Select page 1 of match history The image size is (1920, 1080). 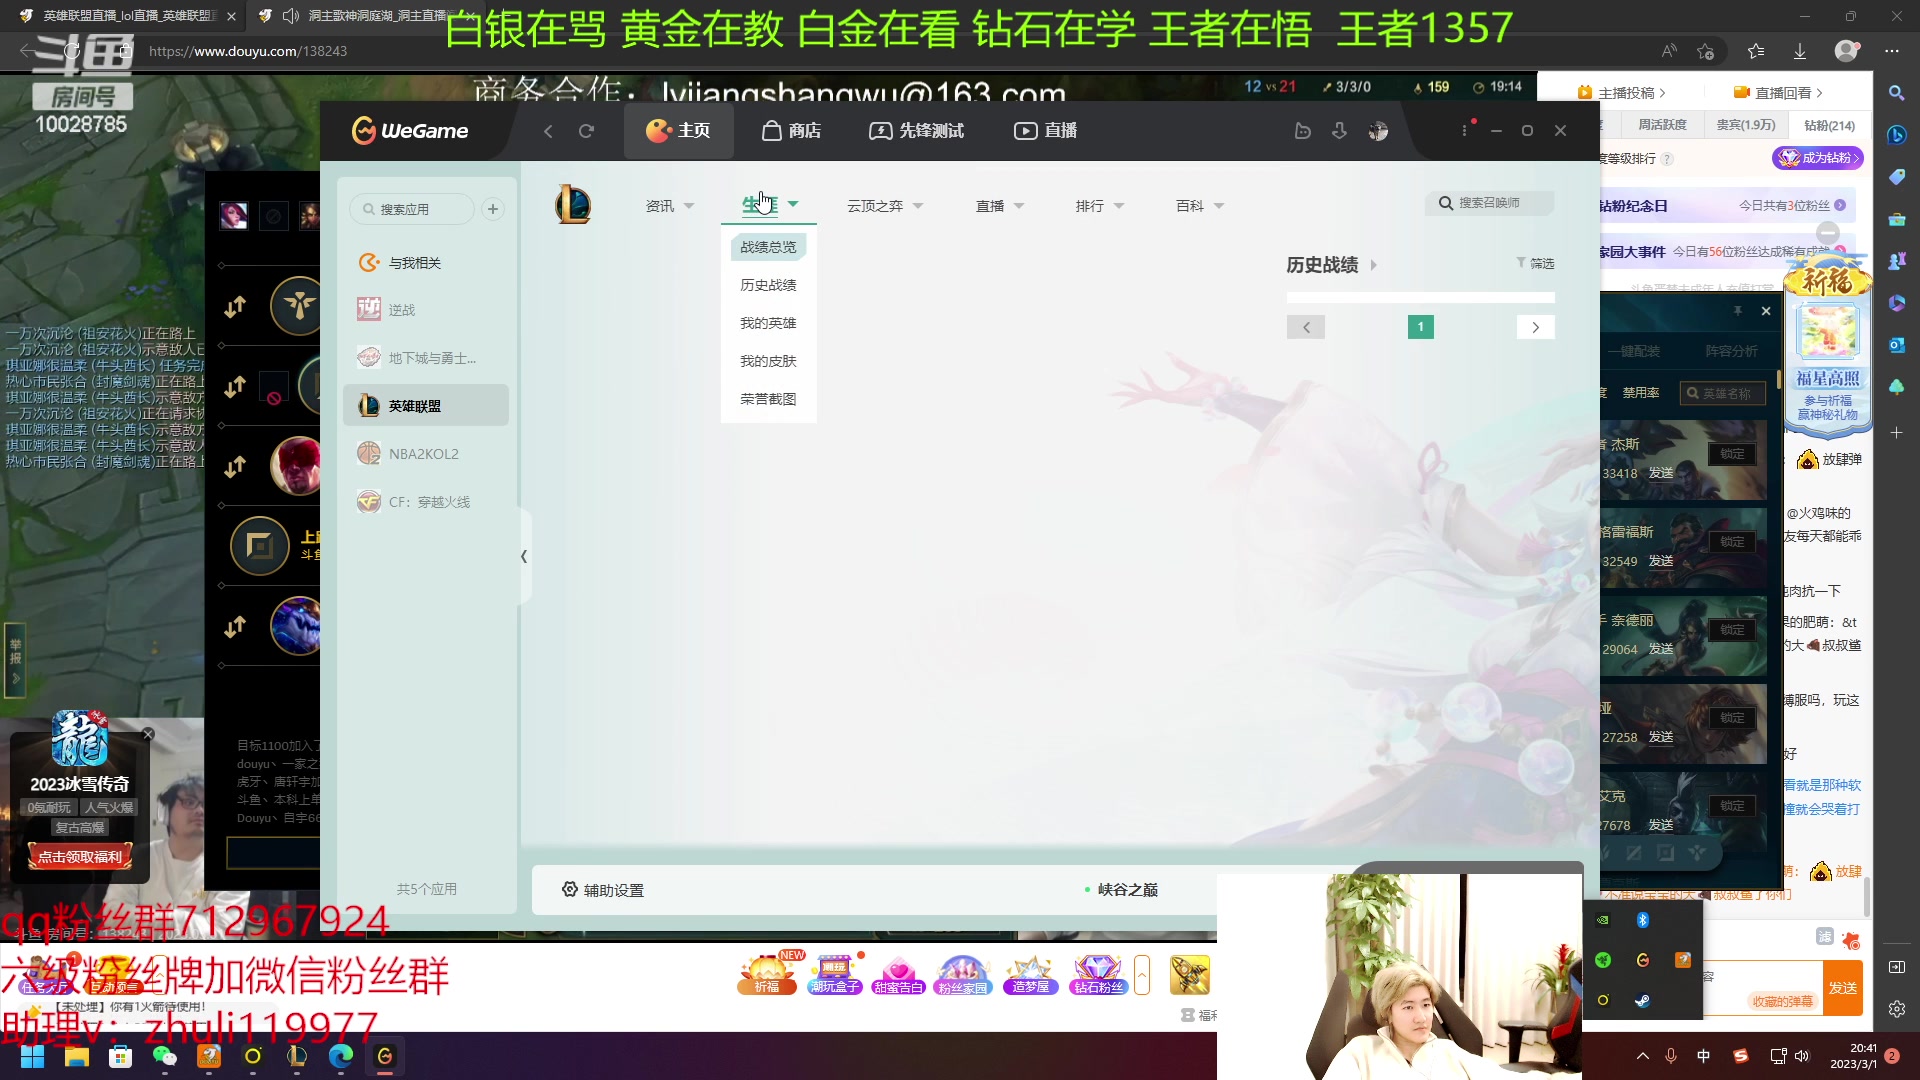pos(1421,327)
